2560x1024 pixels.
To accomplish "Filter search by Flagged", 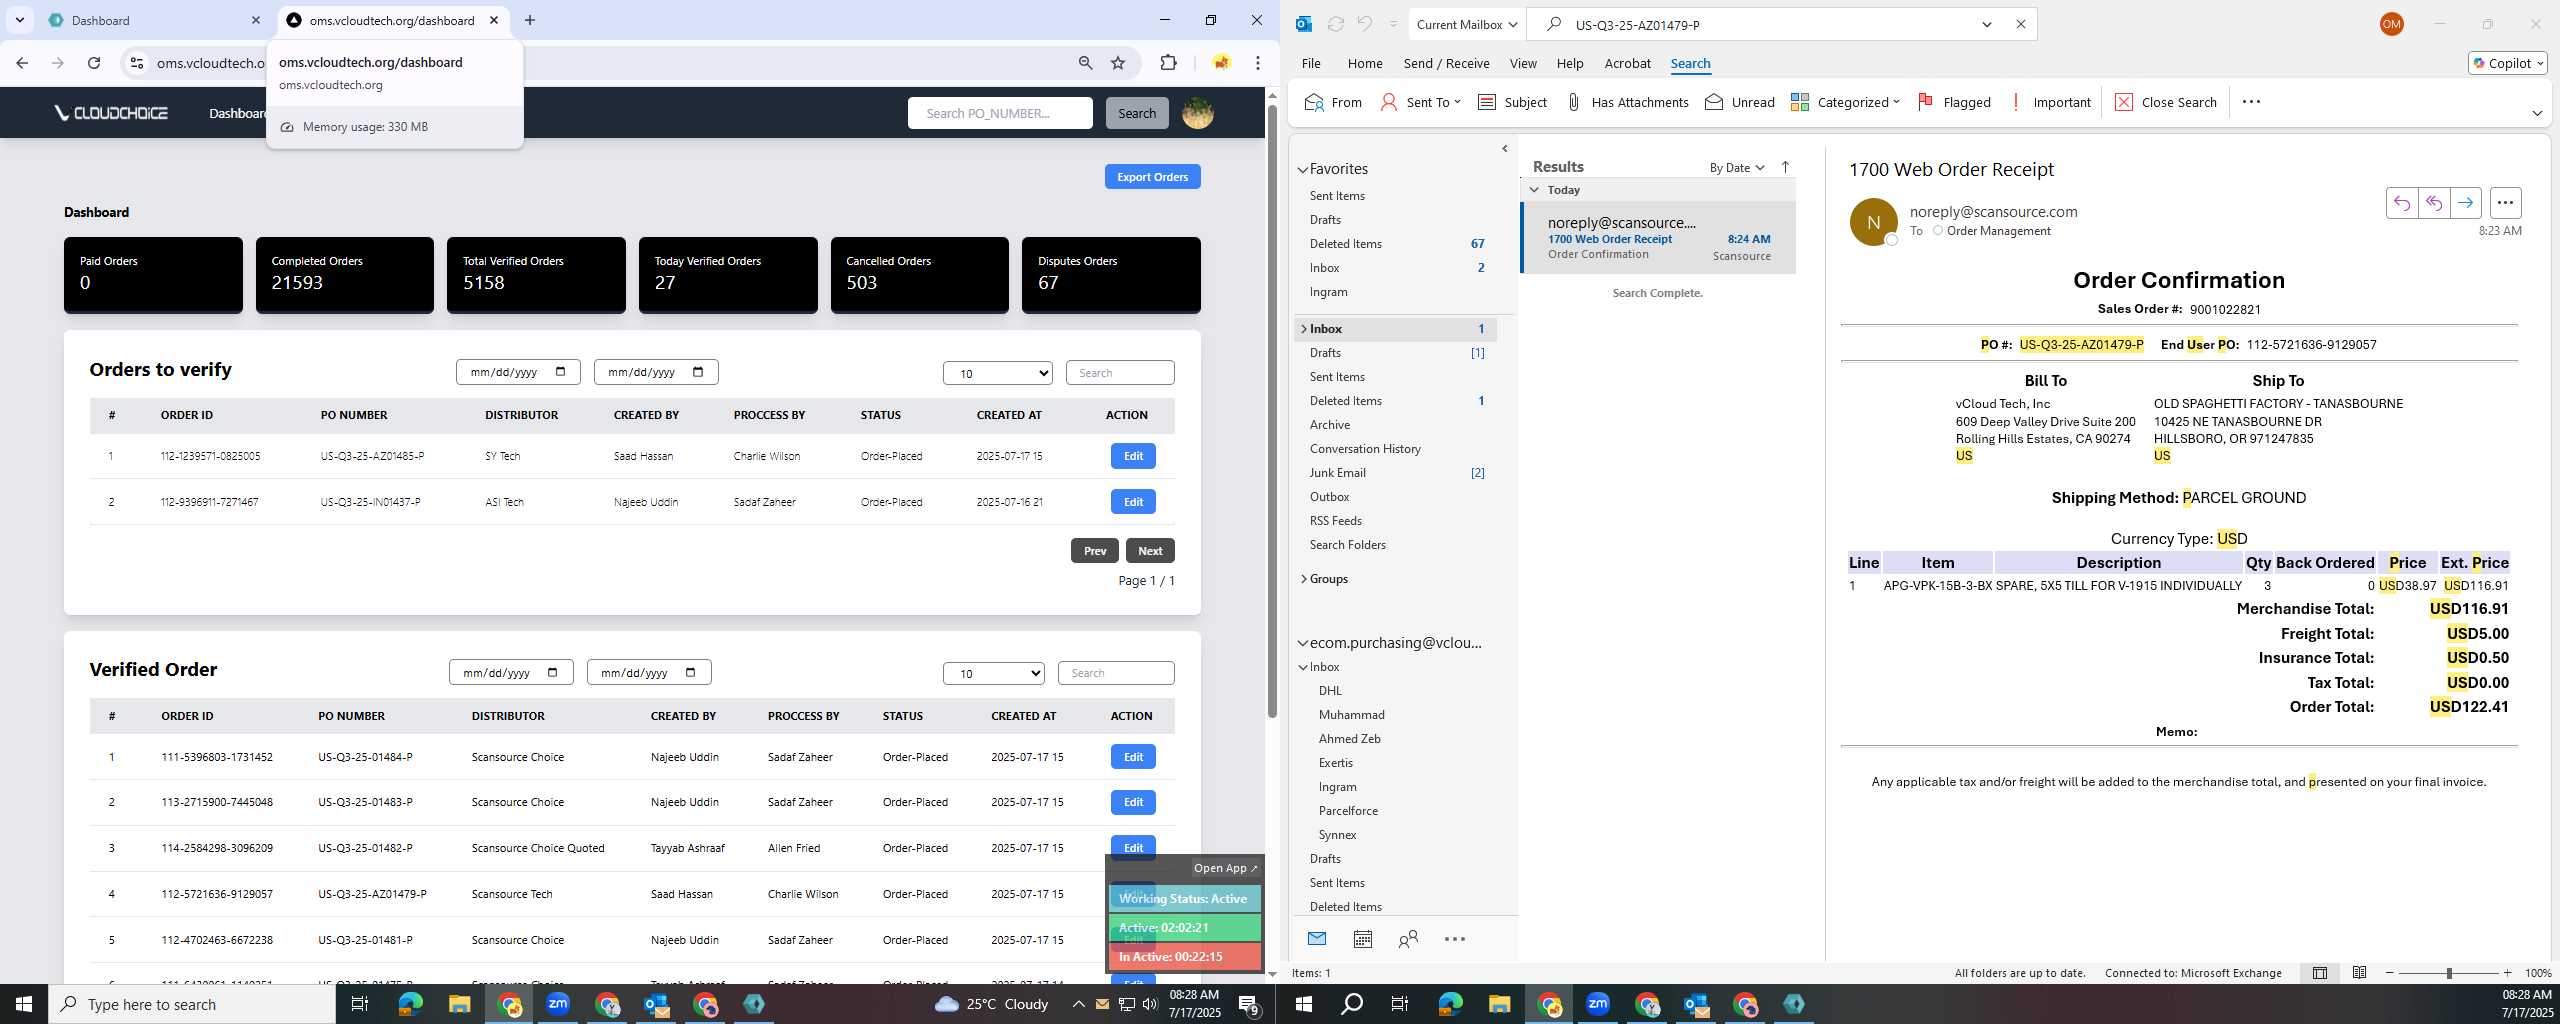I will [x=1954, y=102].
